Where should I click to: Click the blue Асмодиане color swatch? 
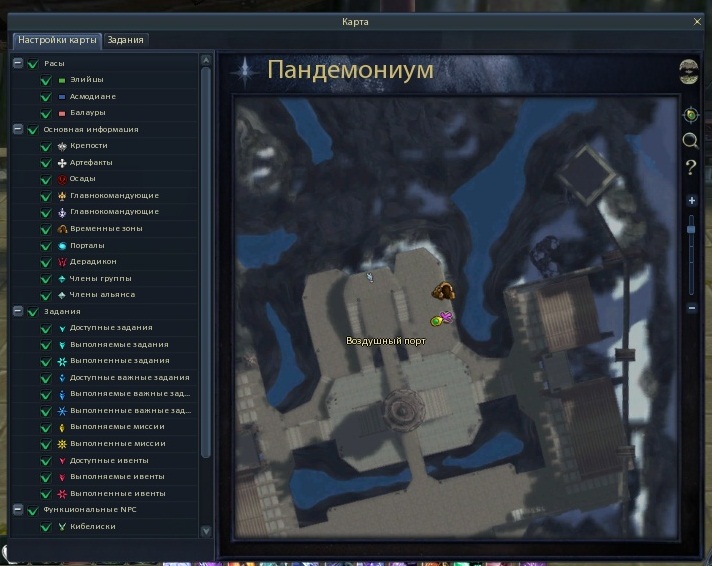[x=62, y=97]
